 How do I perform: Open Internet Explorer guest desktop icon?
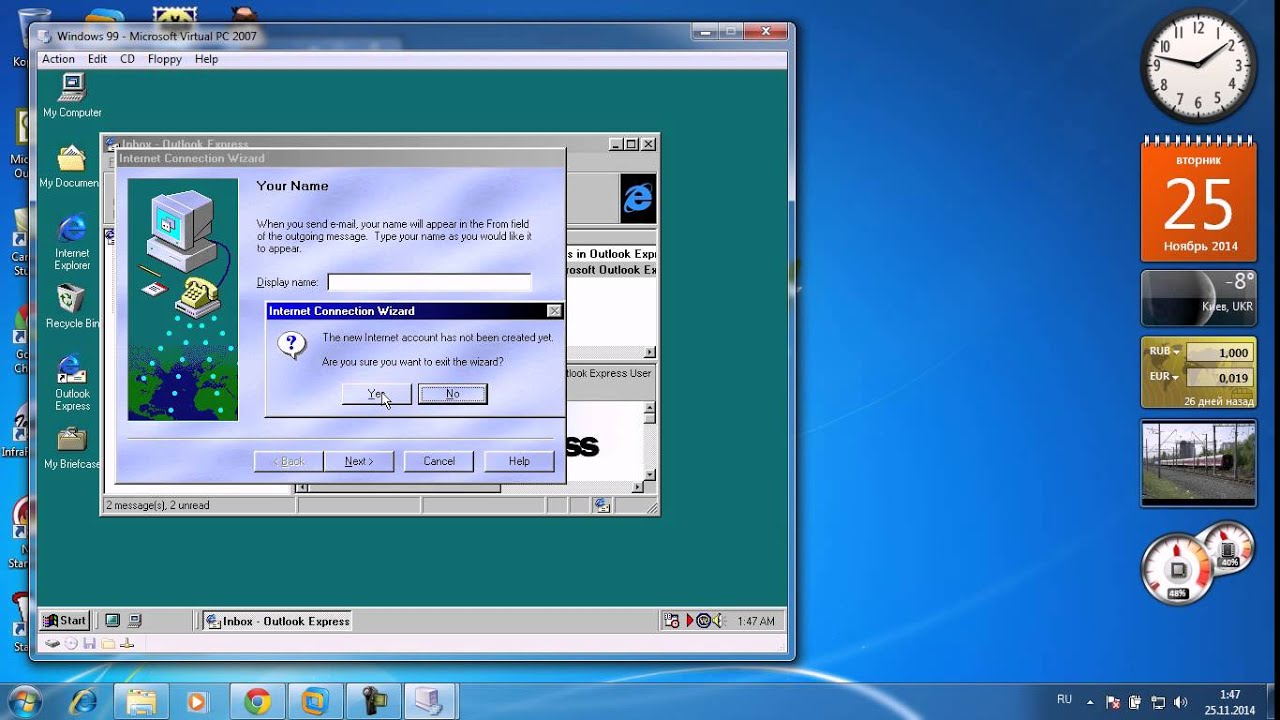tap(72, 243)
